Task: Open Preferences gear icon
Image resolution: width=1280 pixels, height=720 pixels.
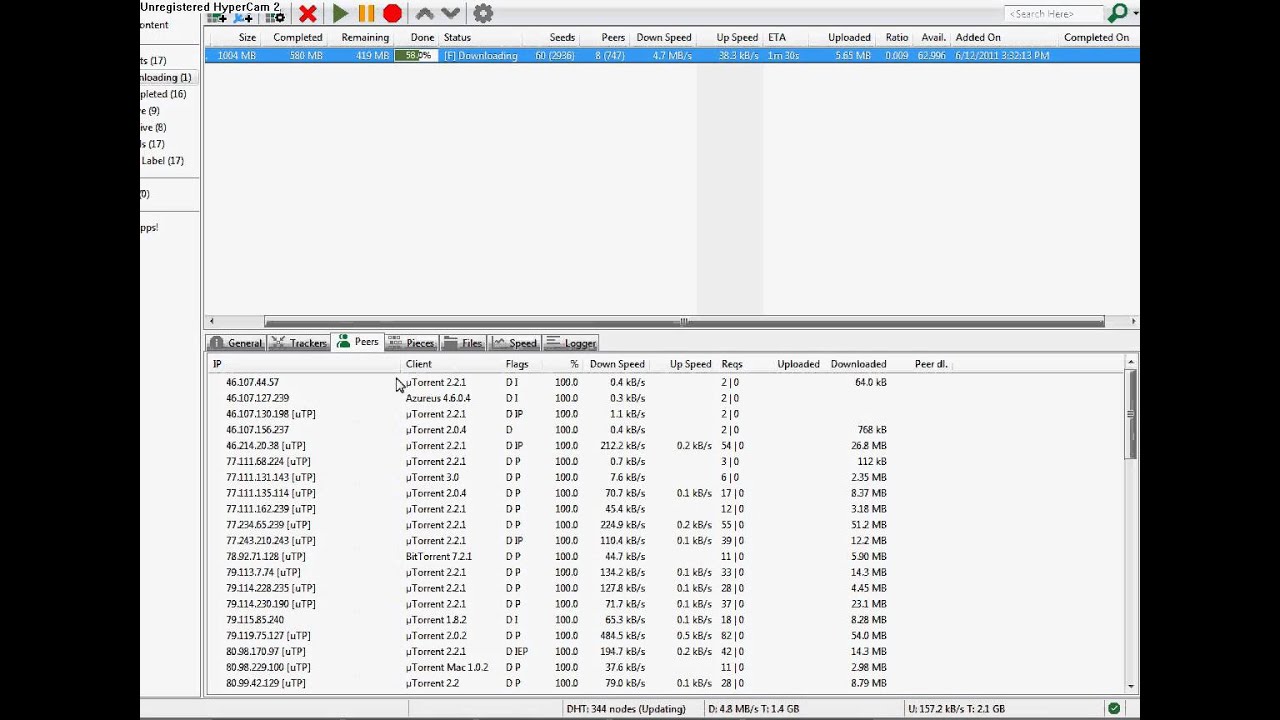Action: [x=483, y=14]
